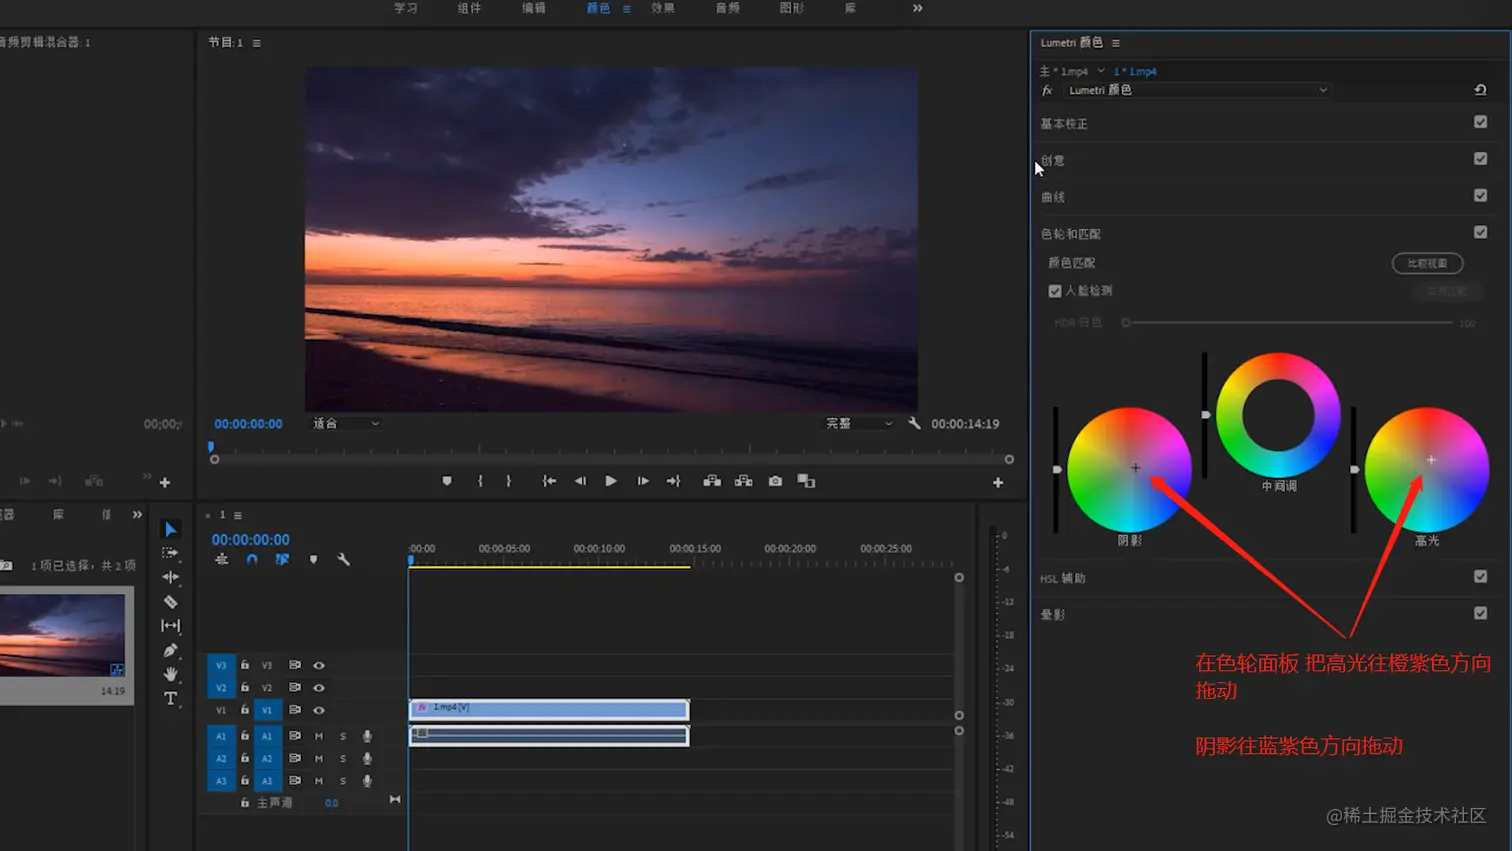Reset the Lumetri color effect
This screenshot has width=1512, height=851.
[x=1480, y=90]
